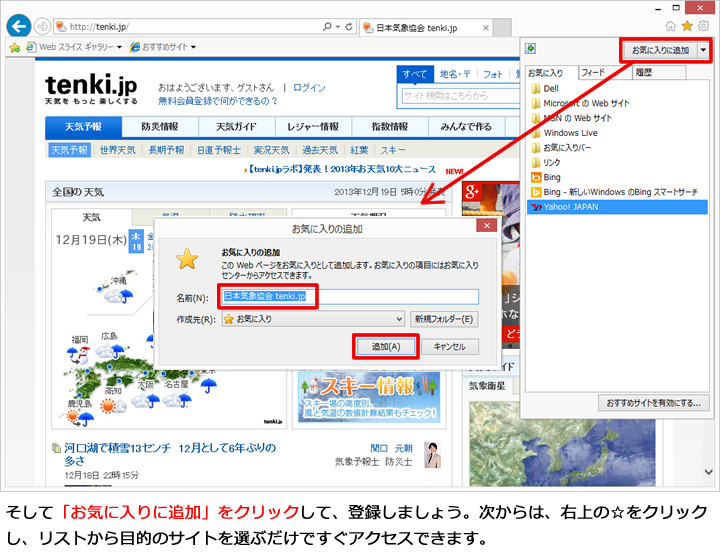The image size is (720, 556).
Task: Click おすすめサイトを有効にする button
Action: (x=653, y=403)
